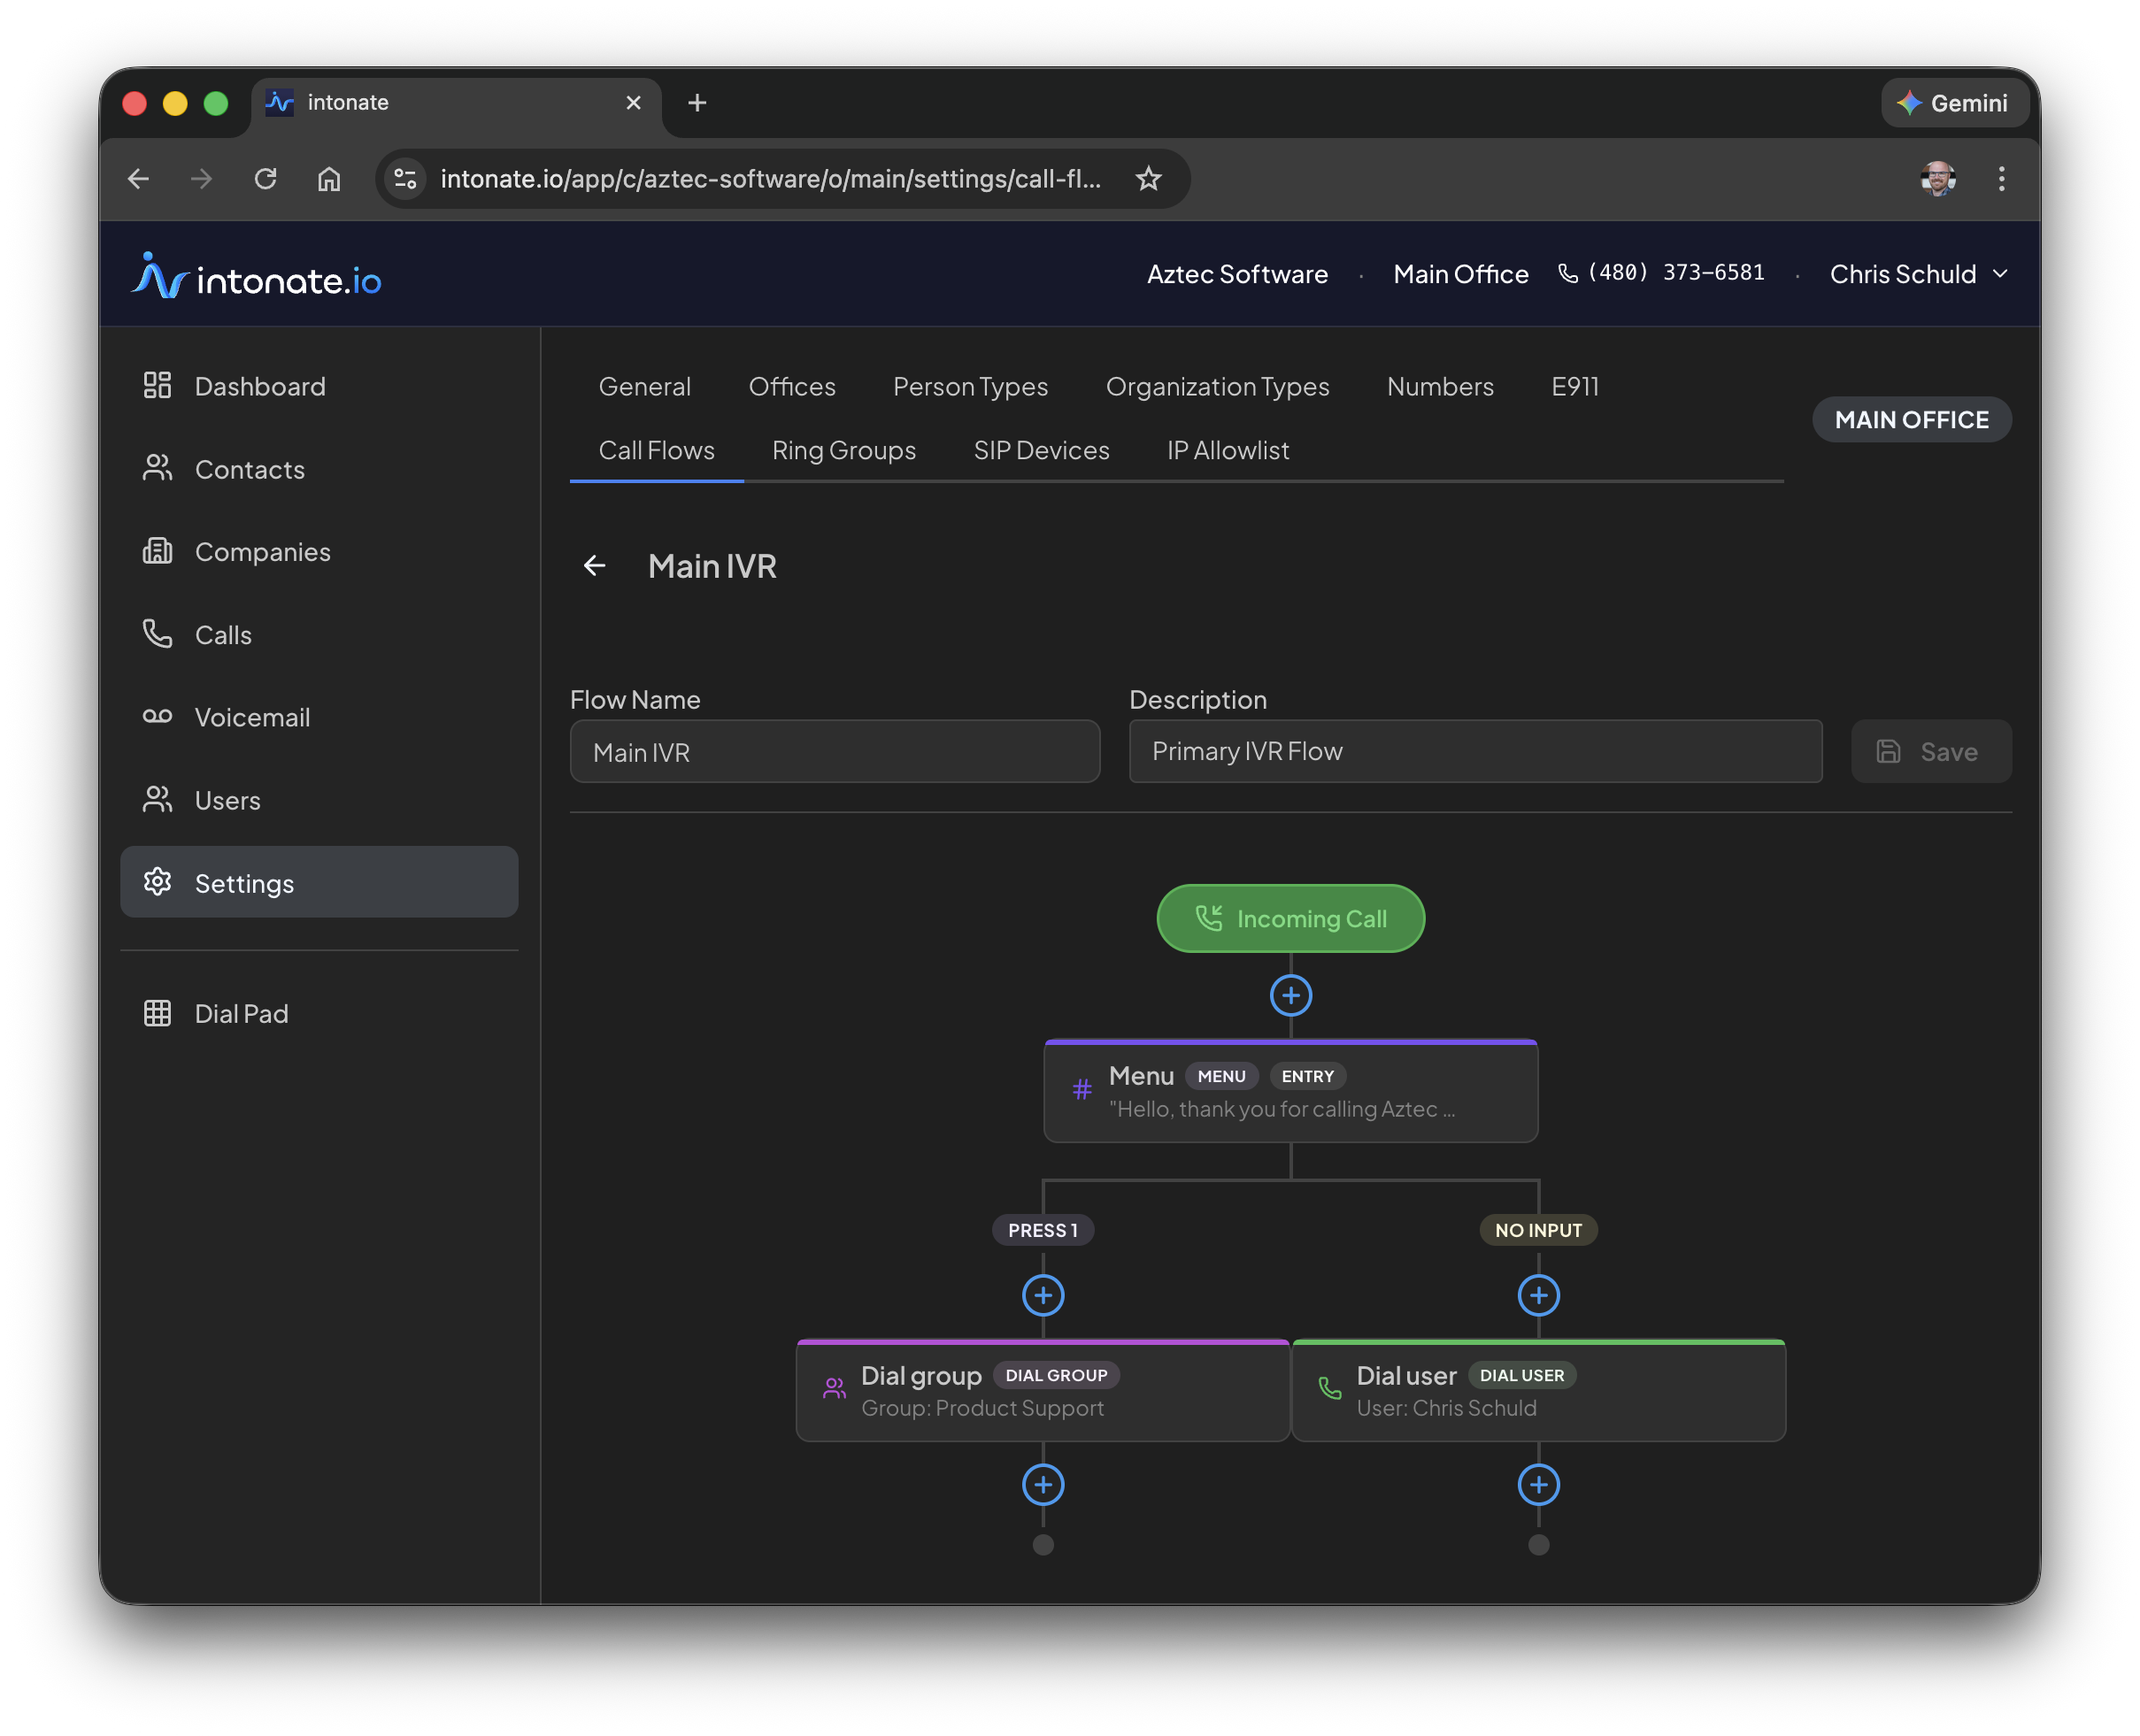
Task: Open the Dashboard section
Action: click(x=259, y=386)
